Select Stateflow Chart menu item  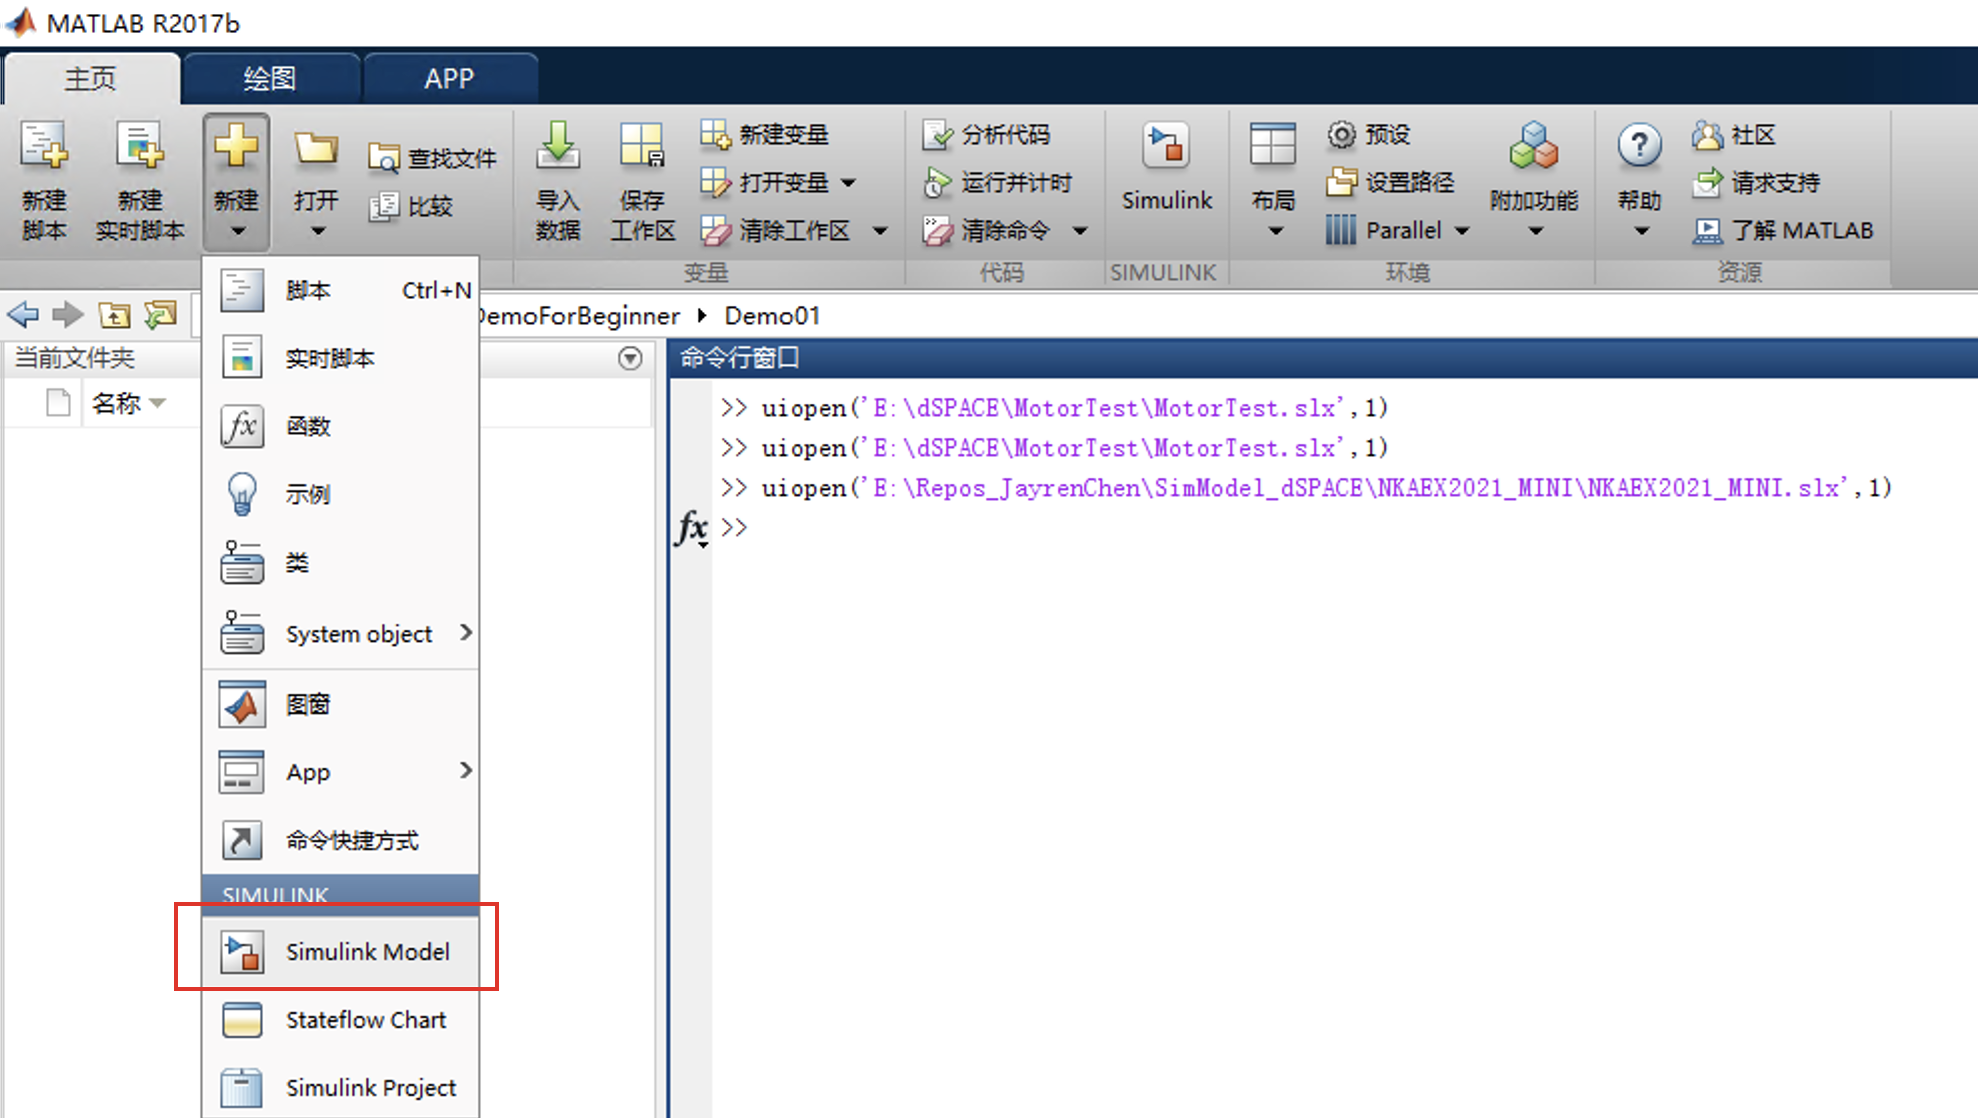(x=341, y=1020)
